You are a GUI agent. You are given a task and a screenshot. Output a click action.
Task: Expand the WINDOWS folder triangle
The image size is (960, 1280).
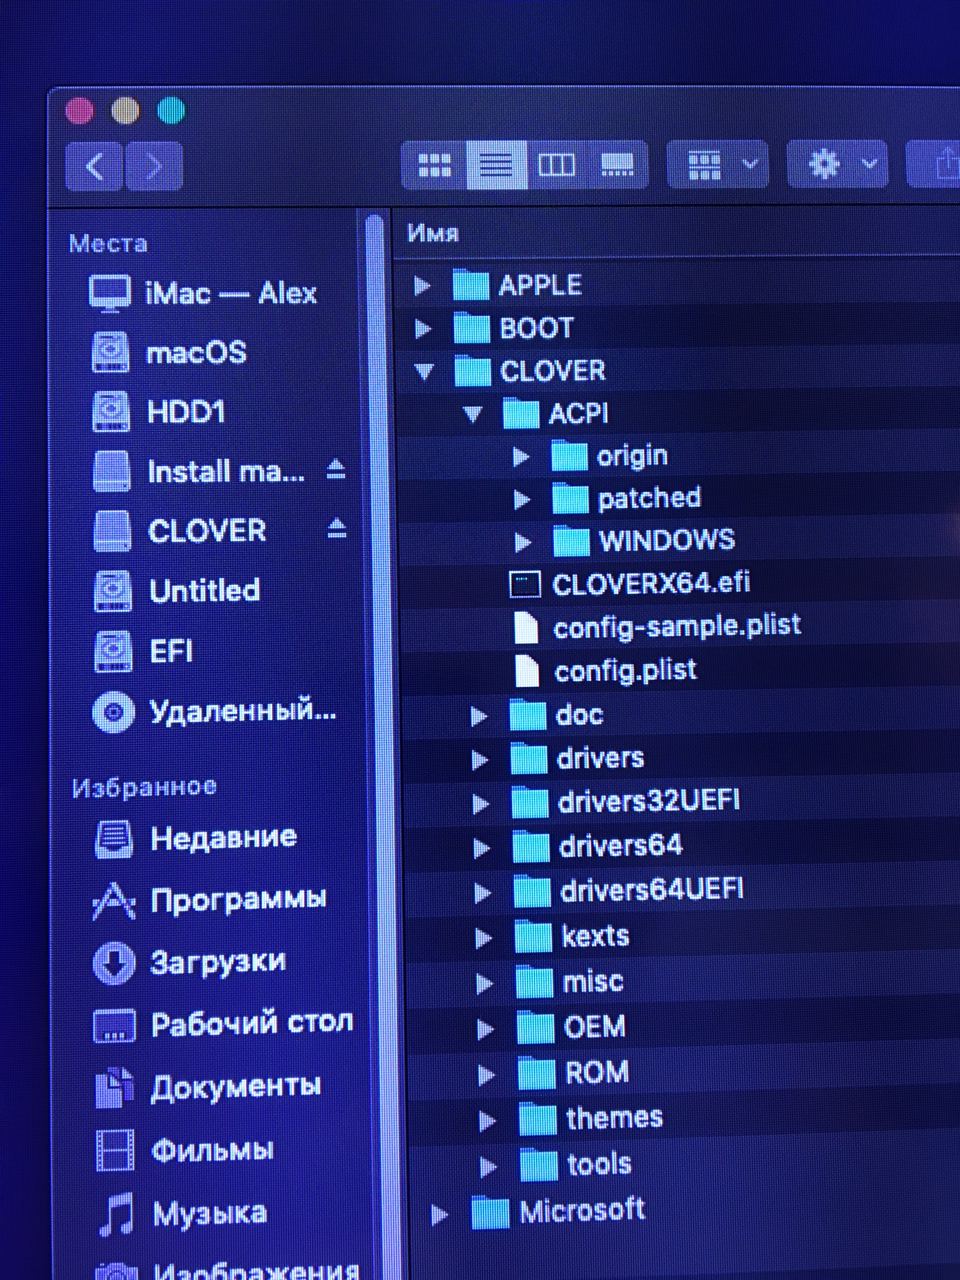coord(523,542)
